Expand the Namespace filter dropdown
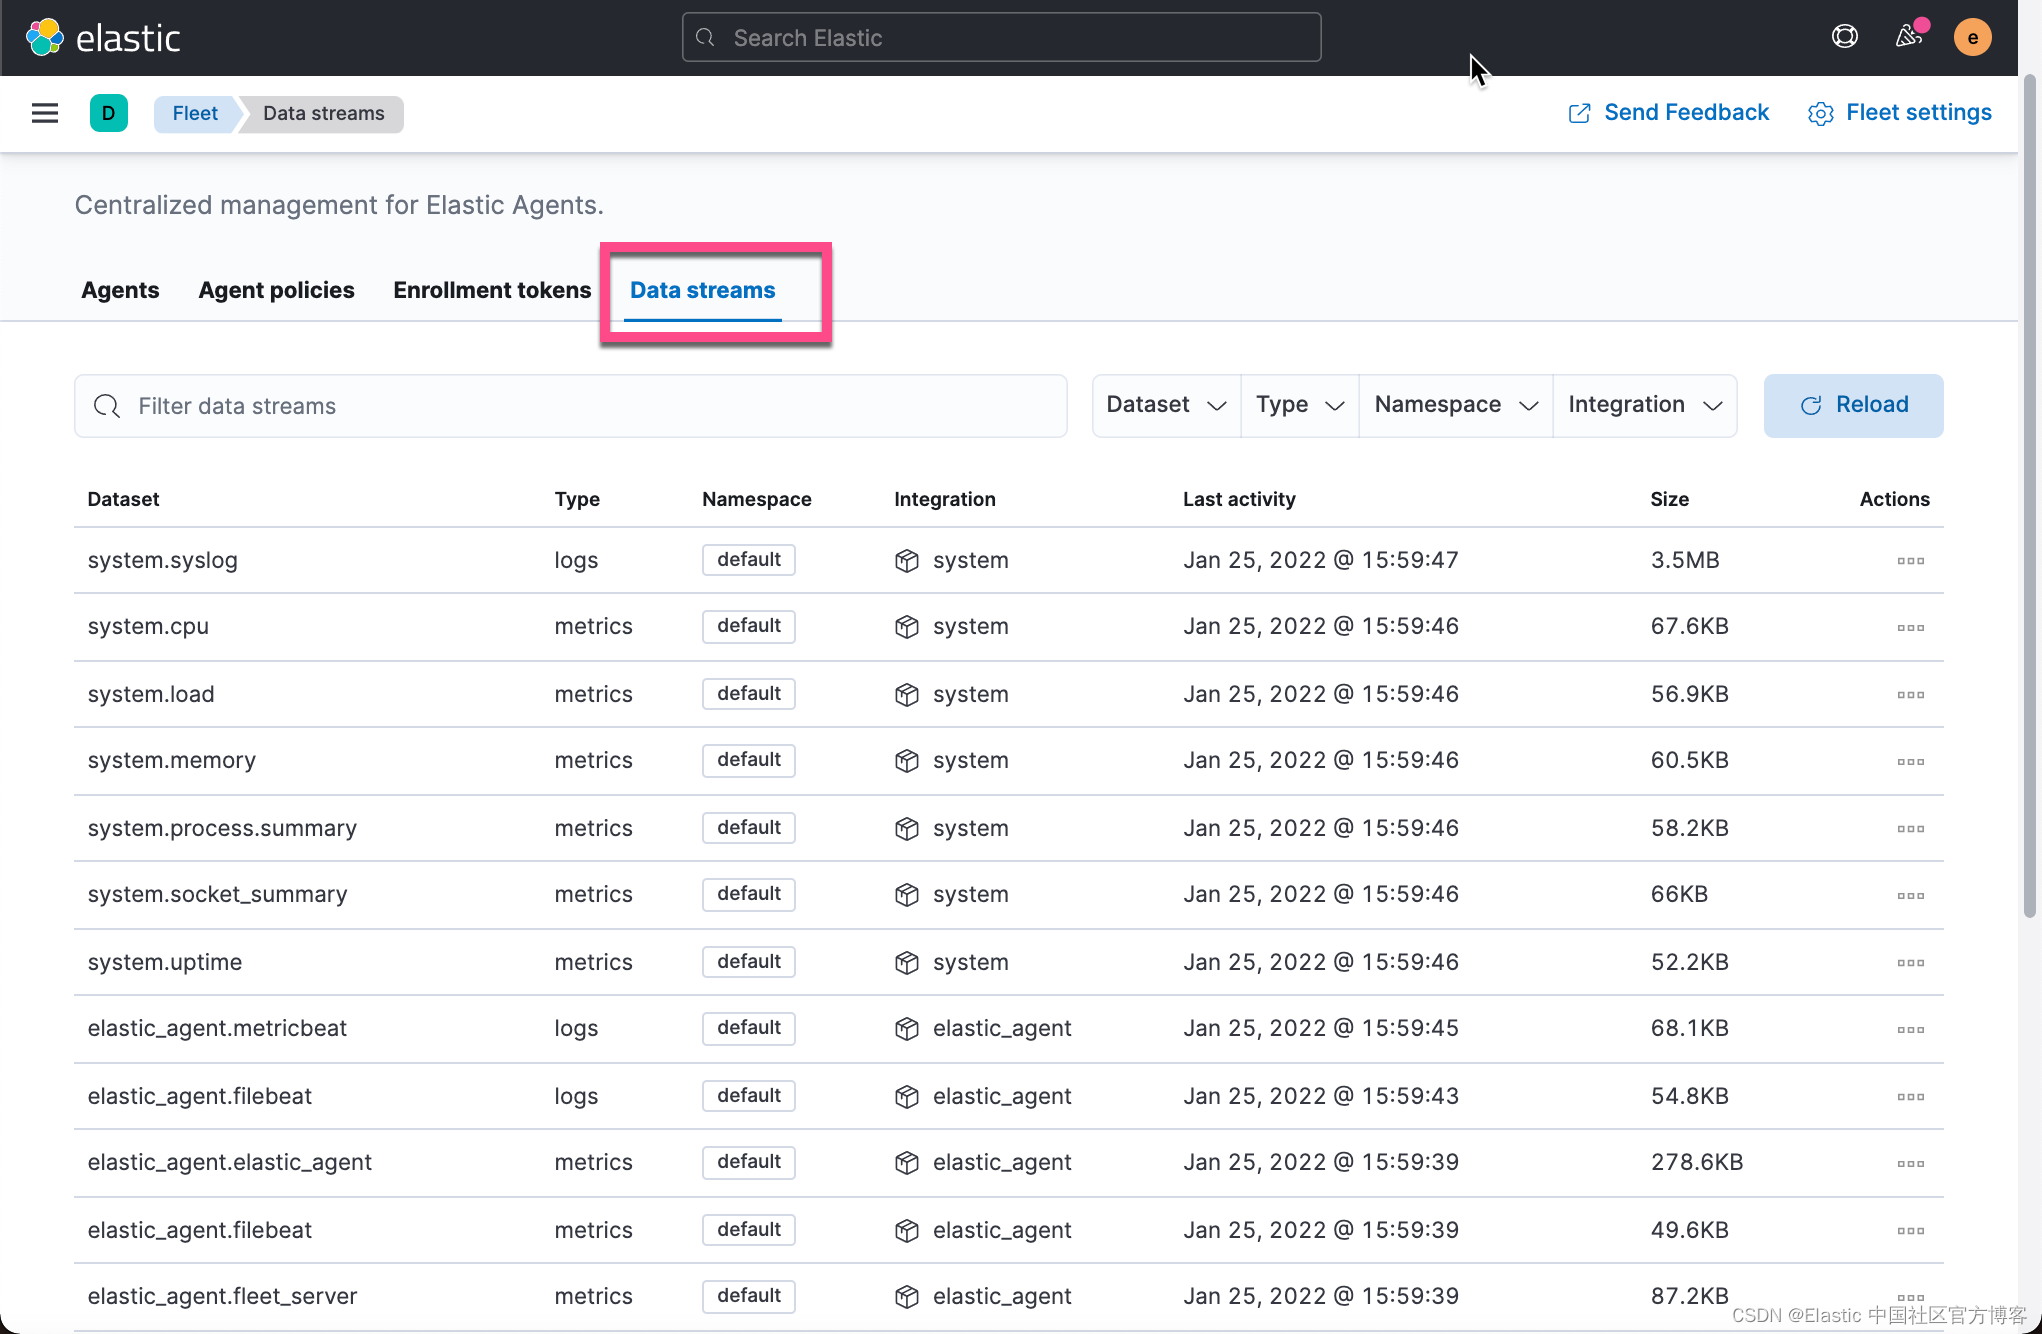Viewport: 2042px width, 1334px height. coord(1455,405)
